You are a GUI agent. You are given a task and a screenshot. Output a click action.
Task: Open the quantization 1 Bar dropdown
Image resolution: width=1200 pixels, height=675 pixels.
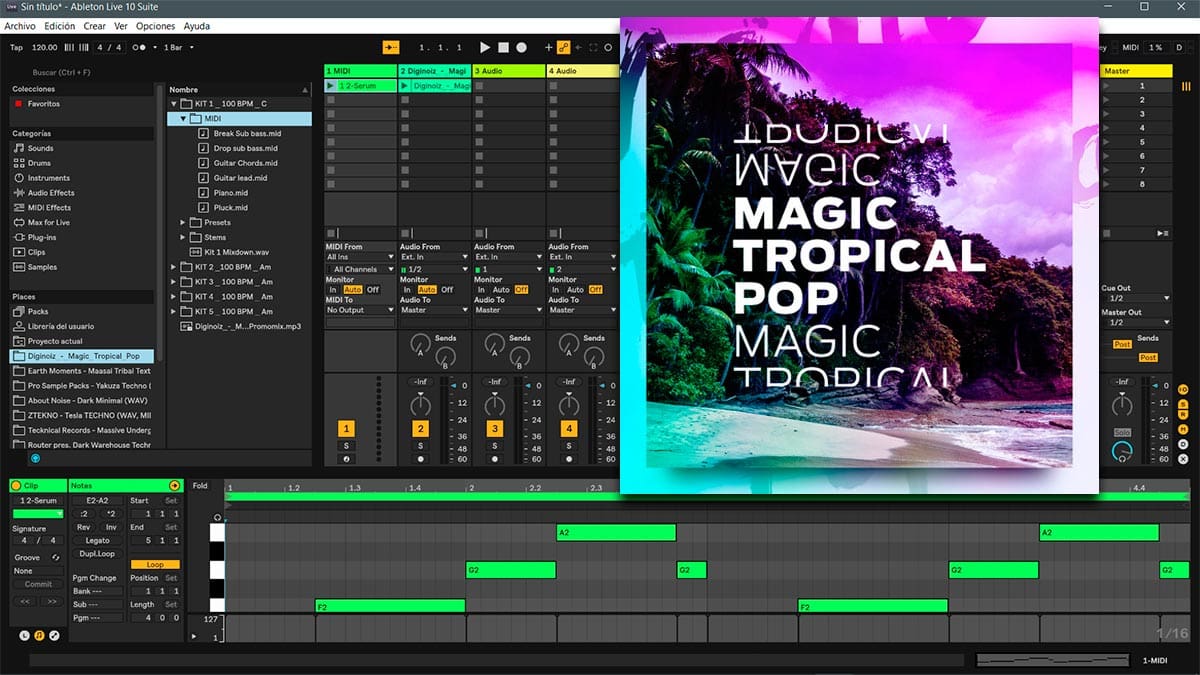click(179, 47)
